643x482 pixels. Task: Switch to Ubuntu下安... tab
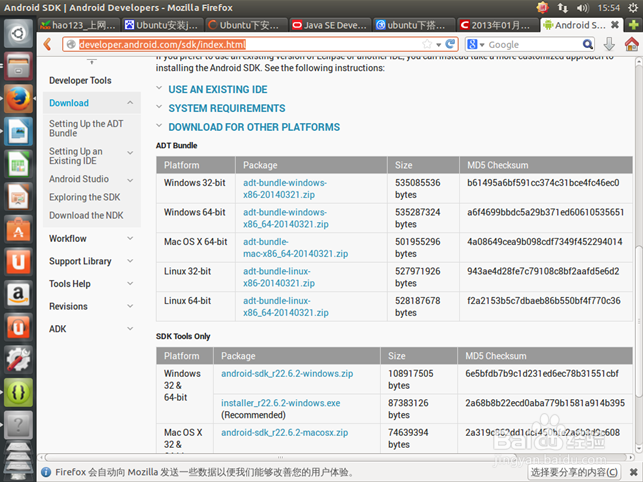[x=246, y=25]
